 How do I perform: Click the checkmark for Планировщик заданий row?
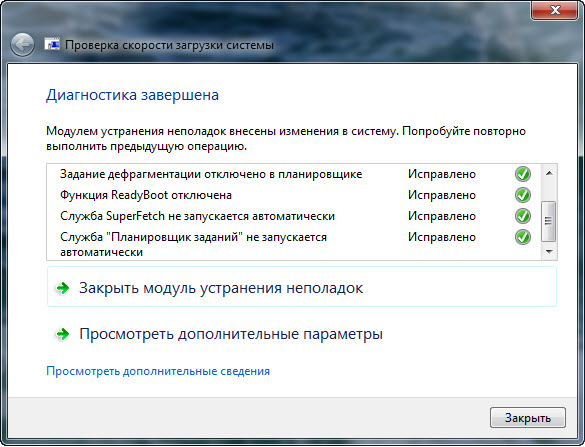pos(523,237)
